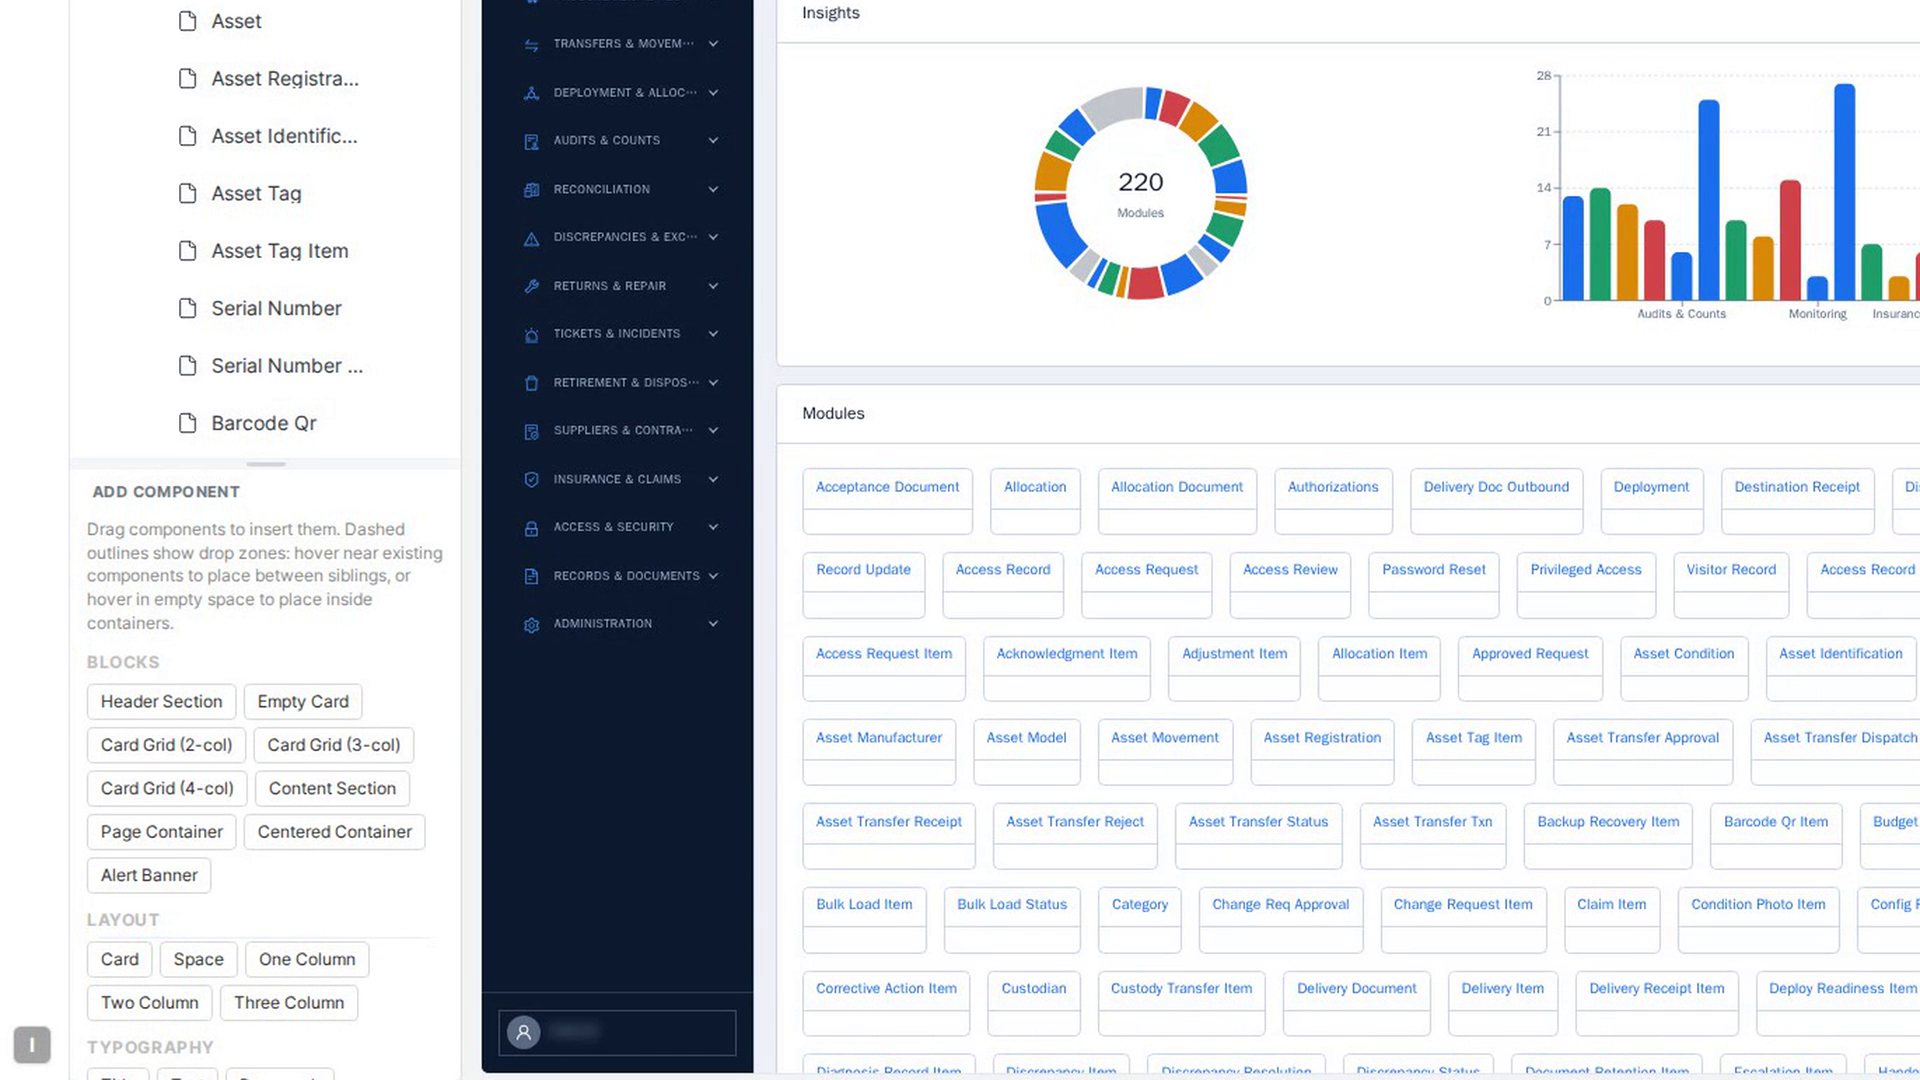
Task: Expand the Tickets & Incidents chevron
Action: coord(713,334)
